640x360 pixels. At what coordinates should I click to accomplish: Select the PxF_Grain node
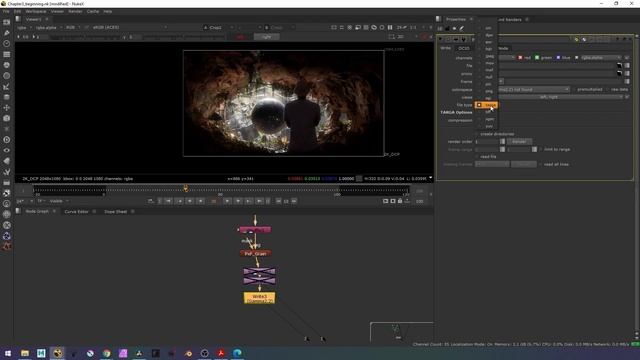(255, 253)
